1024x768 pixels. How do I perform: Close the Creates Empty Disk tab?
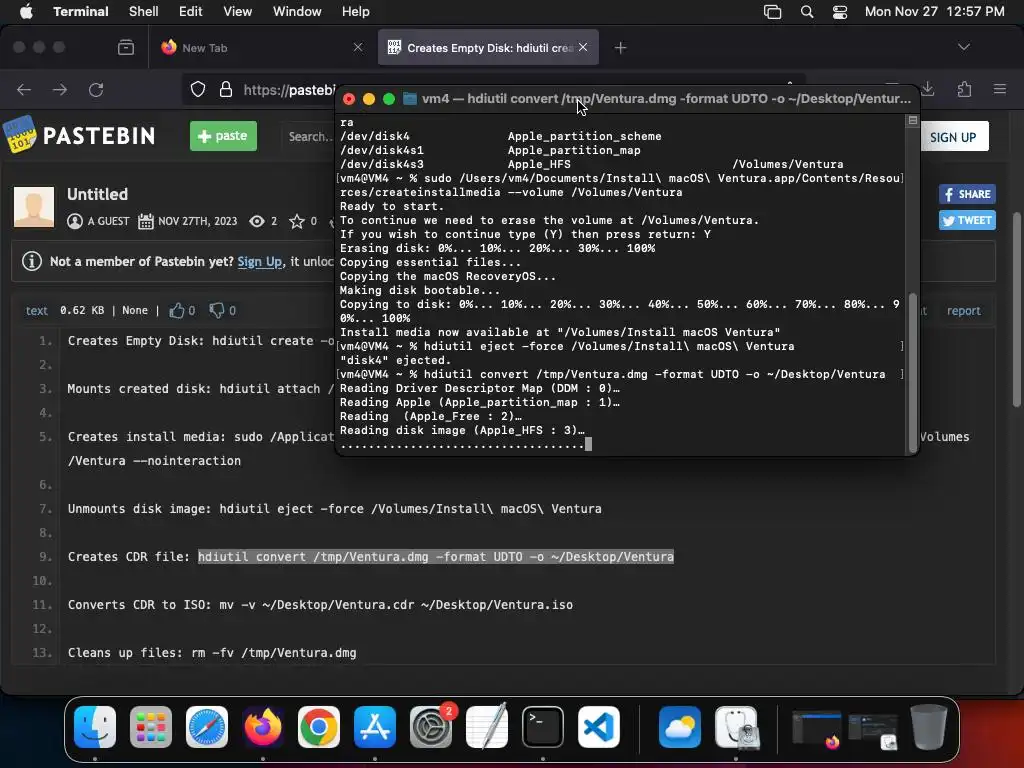[x=583, y=47]
